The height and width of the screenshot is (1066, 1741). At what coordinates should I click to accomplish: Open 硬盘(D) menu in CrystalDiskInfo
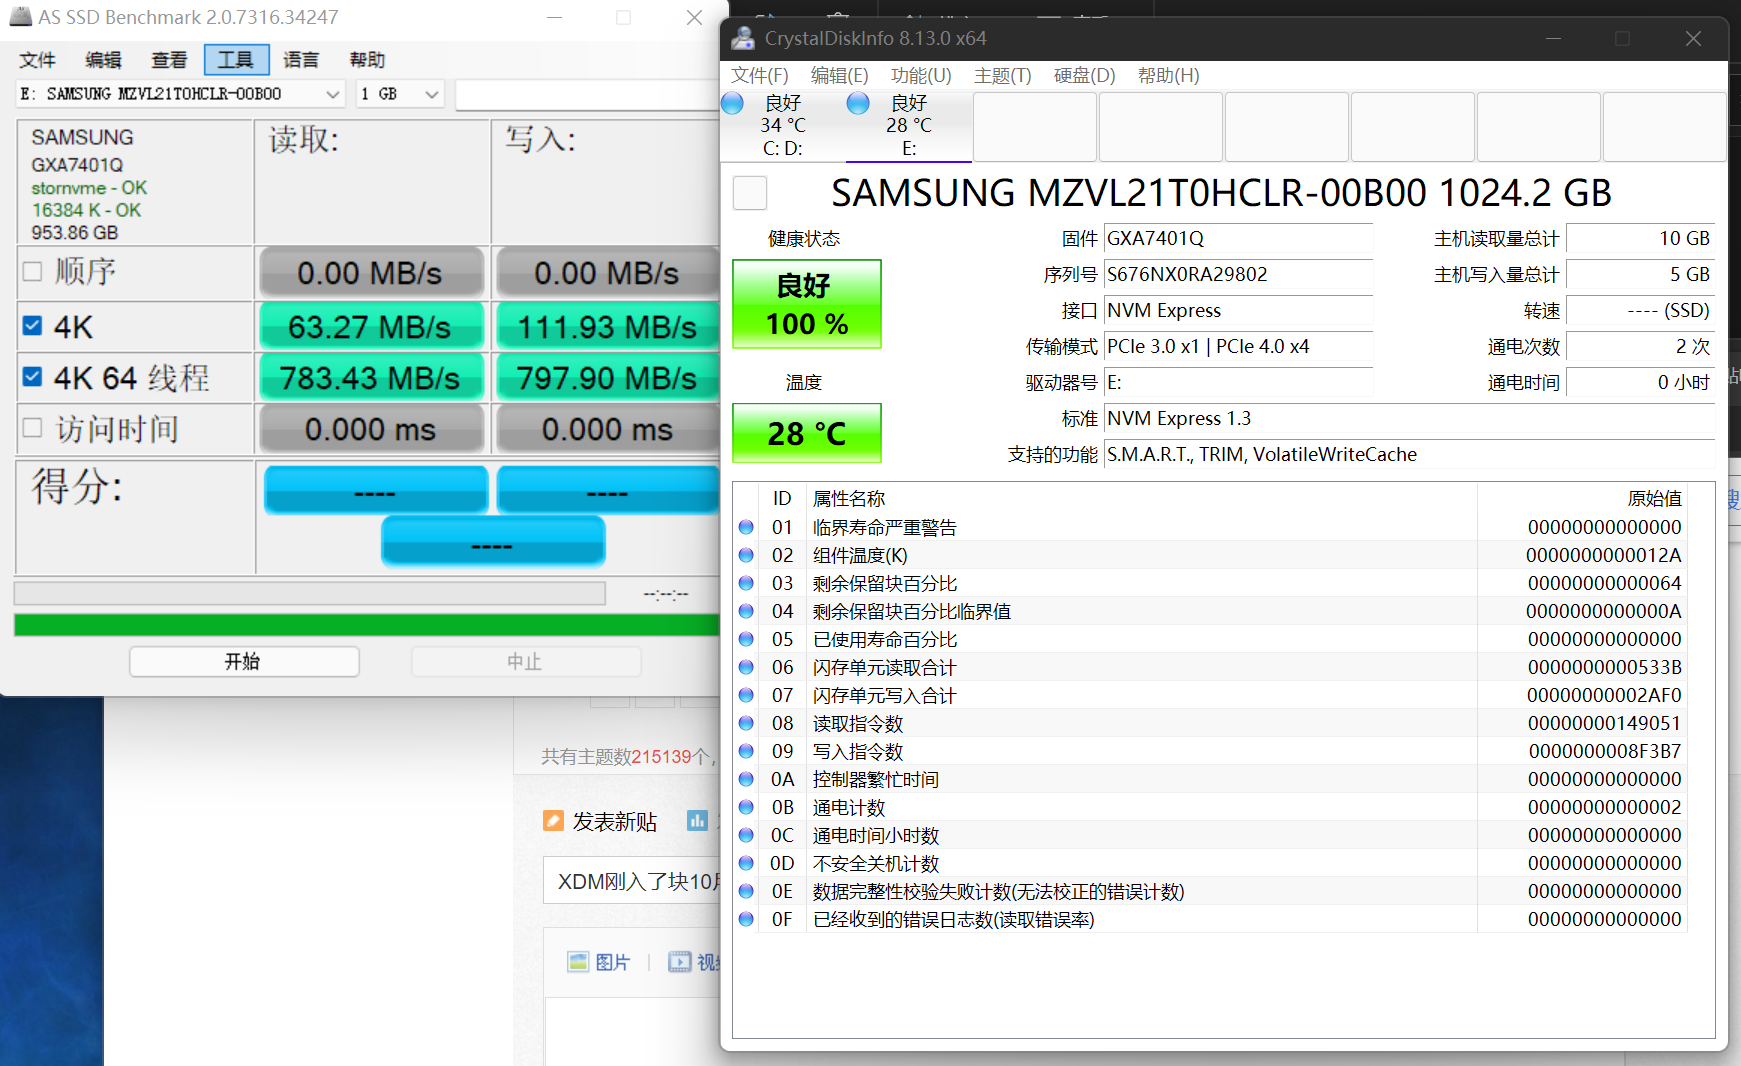point(1085,76)
